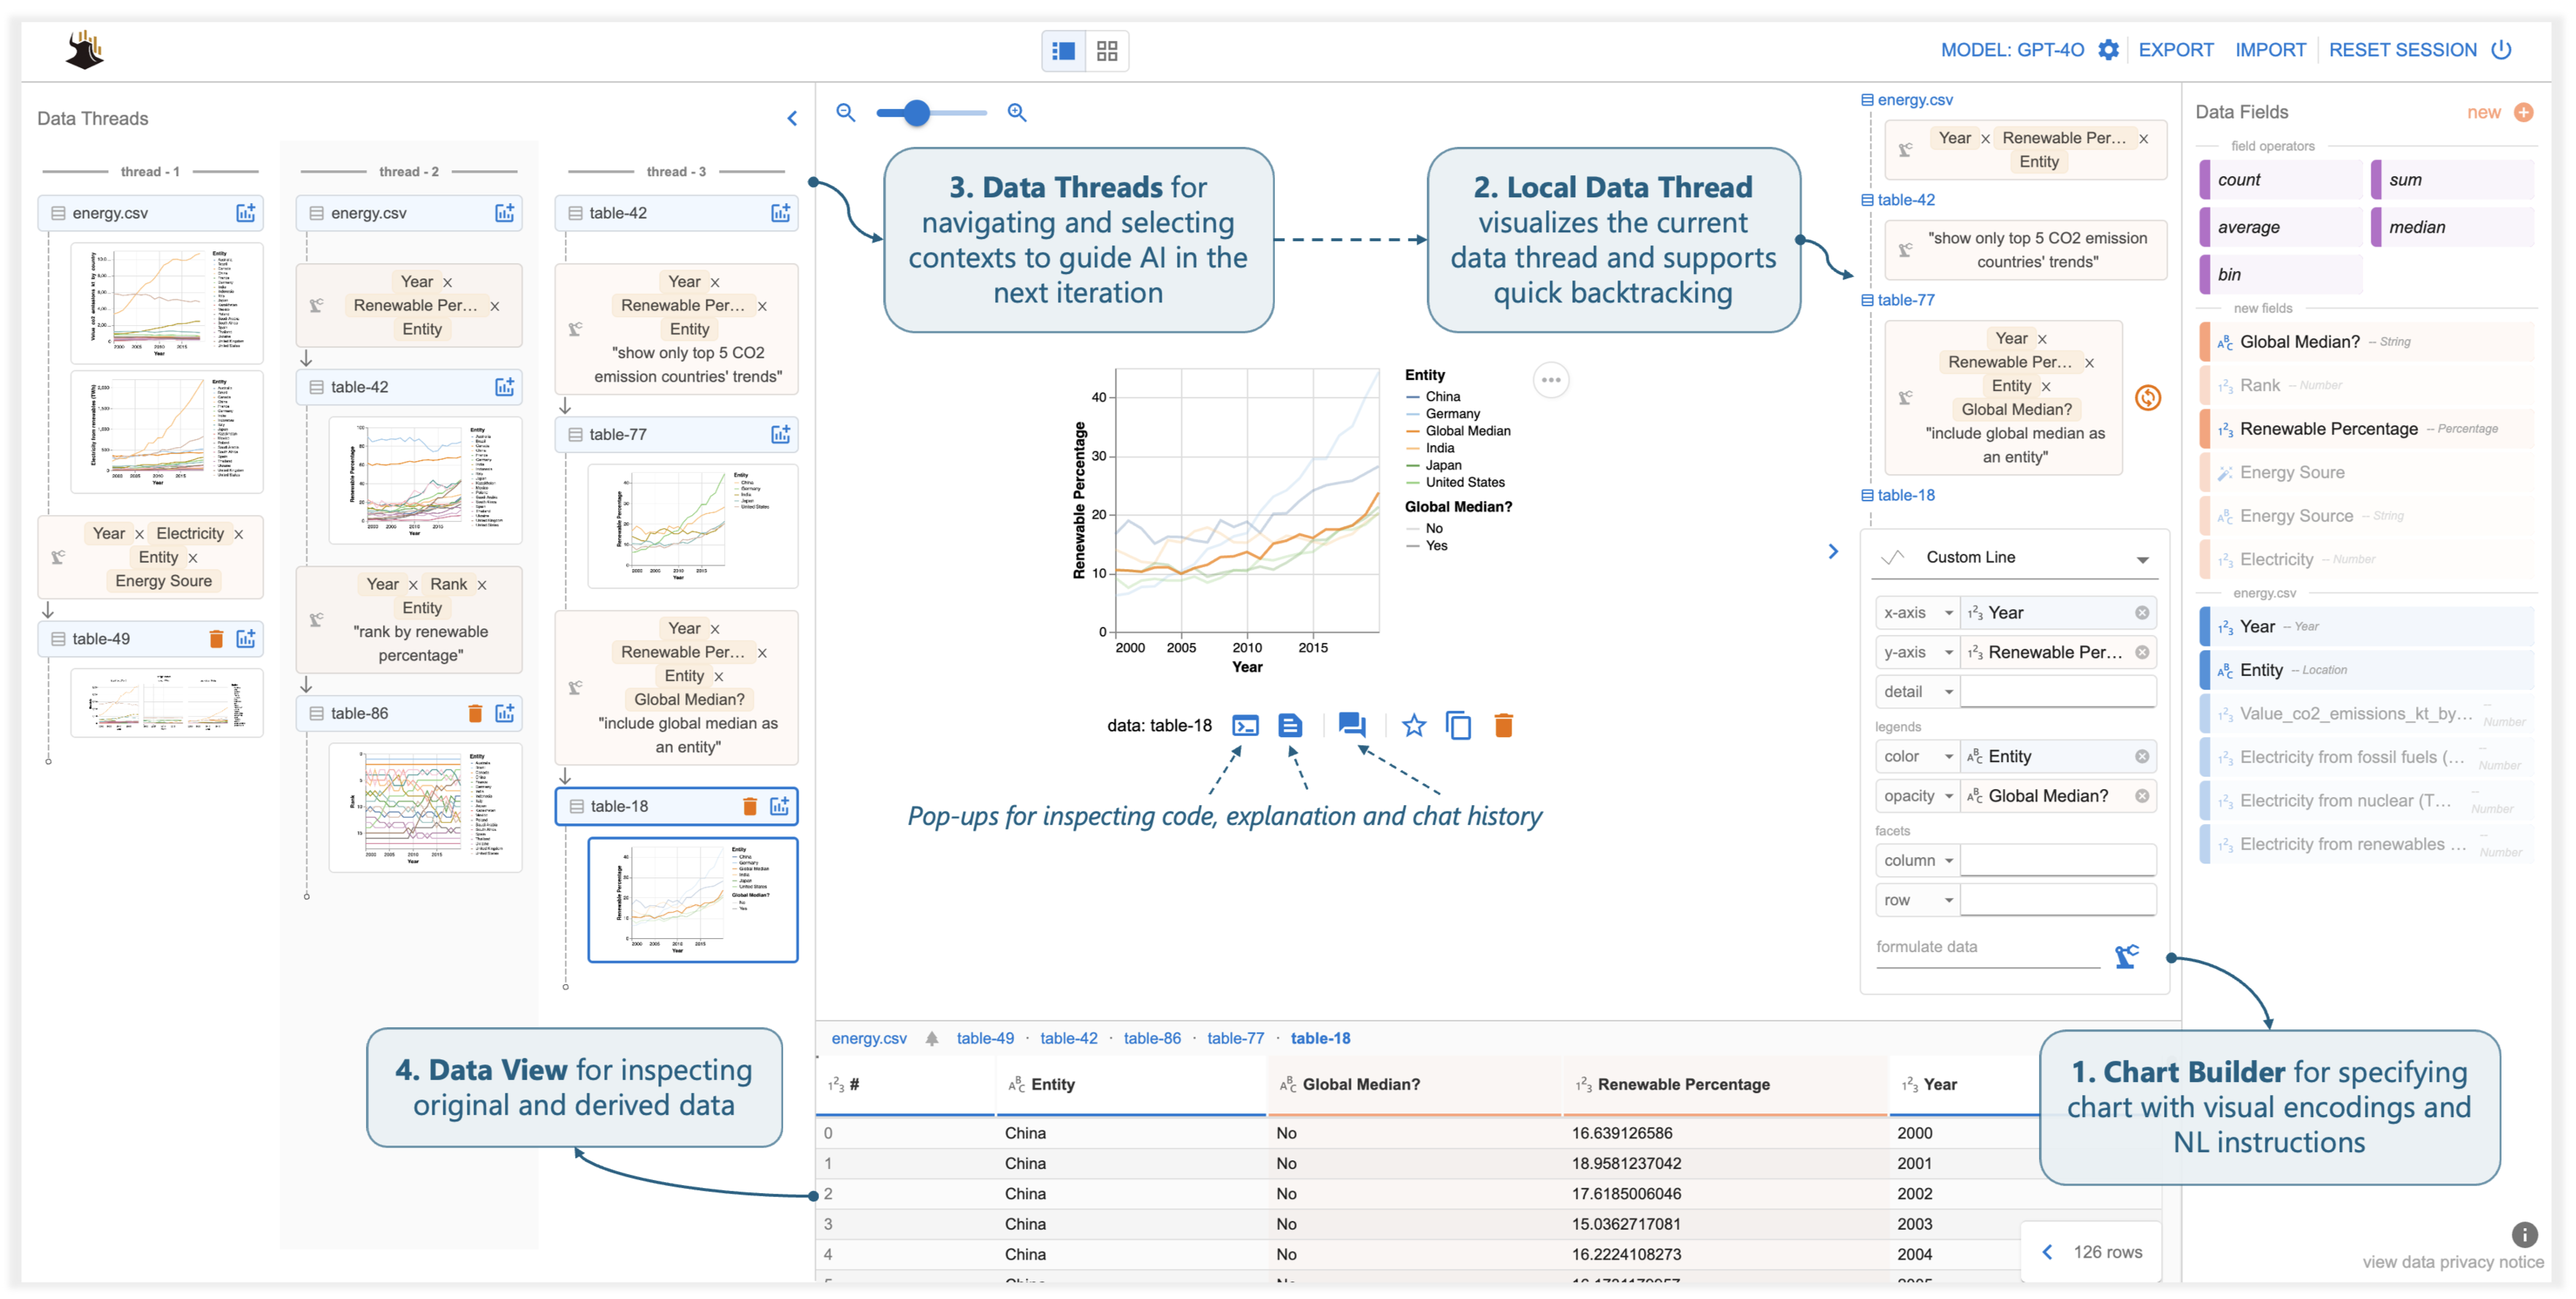Open chart explanation document icon
The width and height of the screenshot is (2576, 1299).
[x=1290, y=726]
